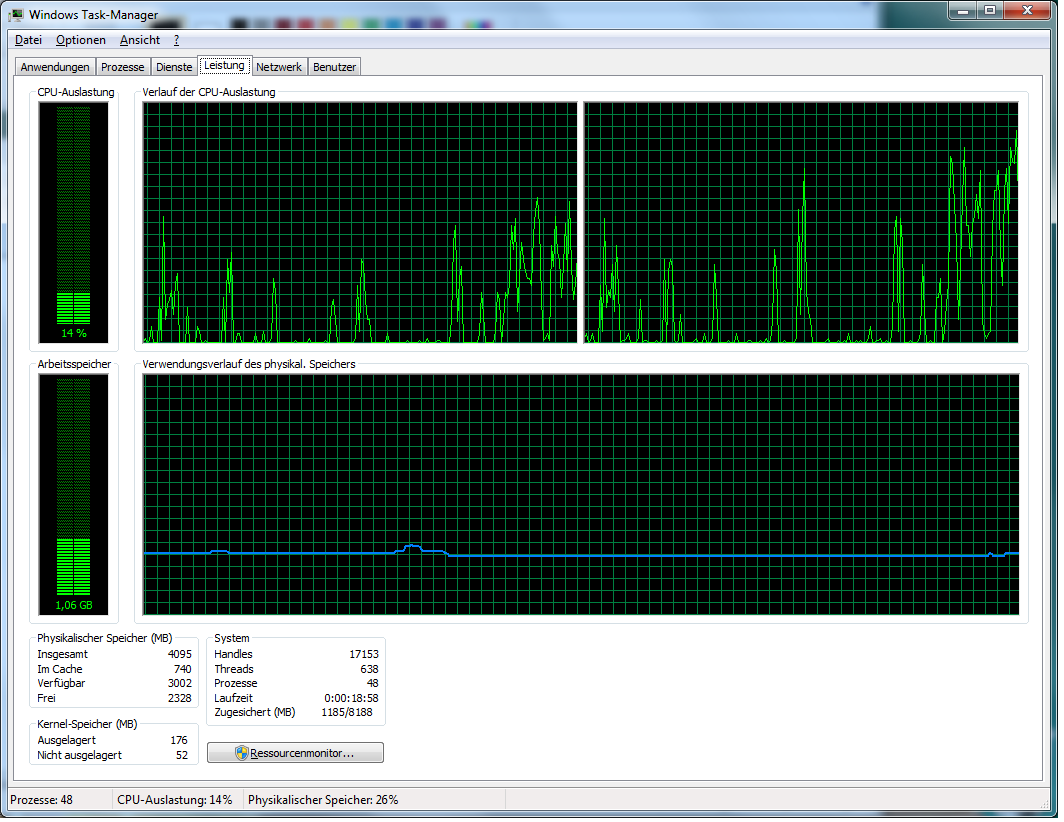Viewport: 1064px width, 822px height.
Task: Click the Arbeitsspeicher 1,06 GB meter
Action: tap(73, 497)
